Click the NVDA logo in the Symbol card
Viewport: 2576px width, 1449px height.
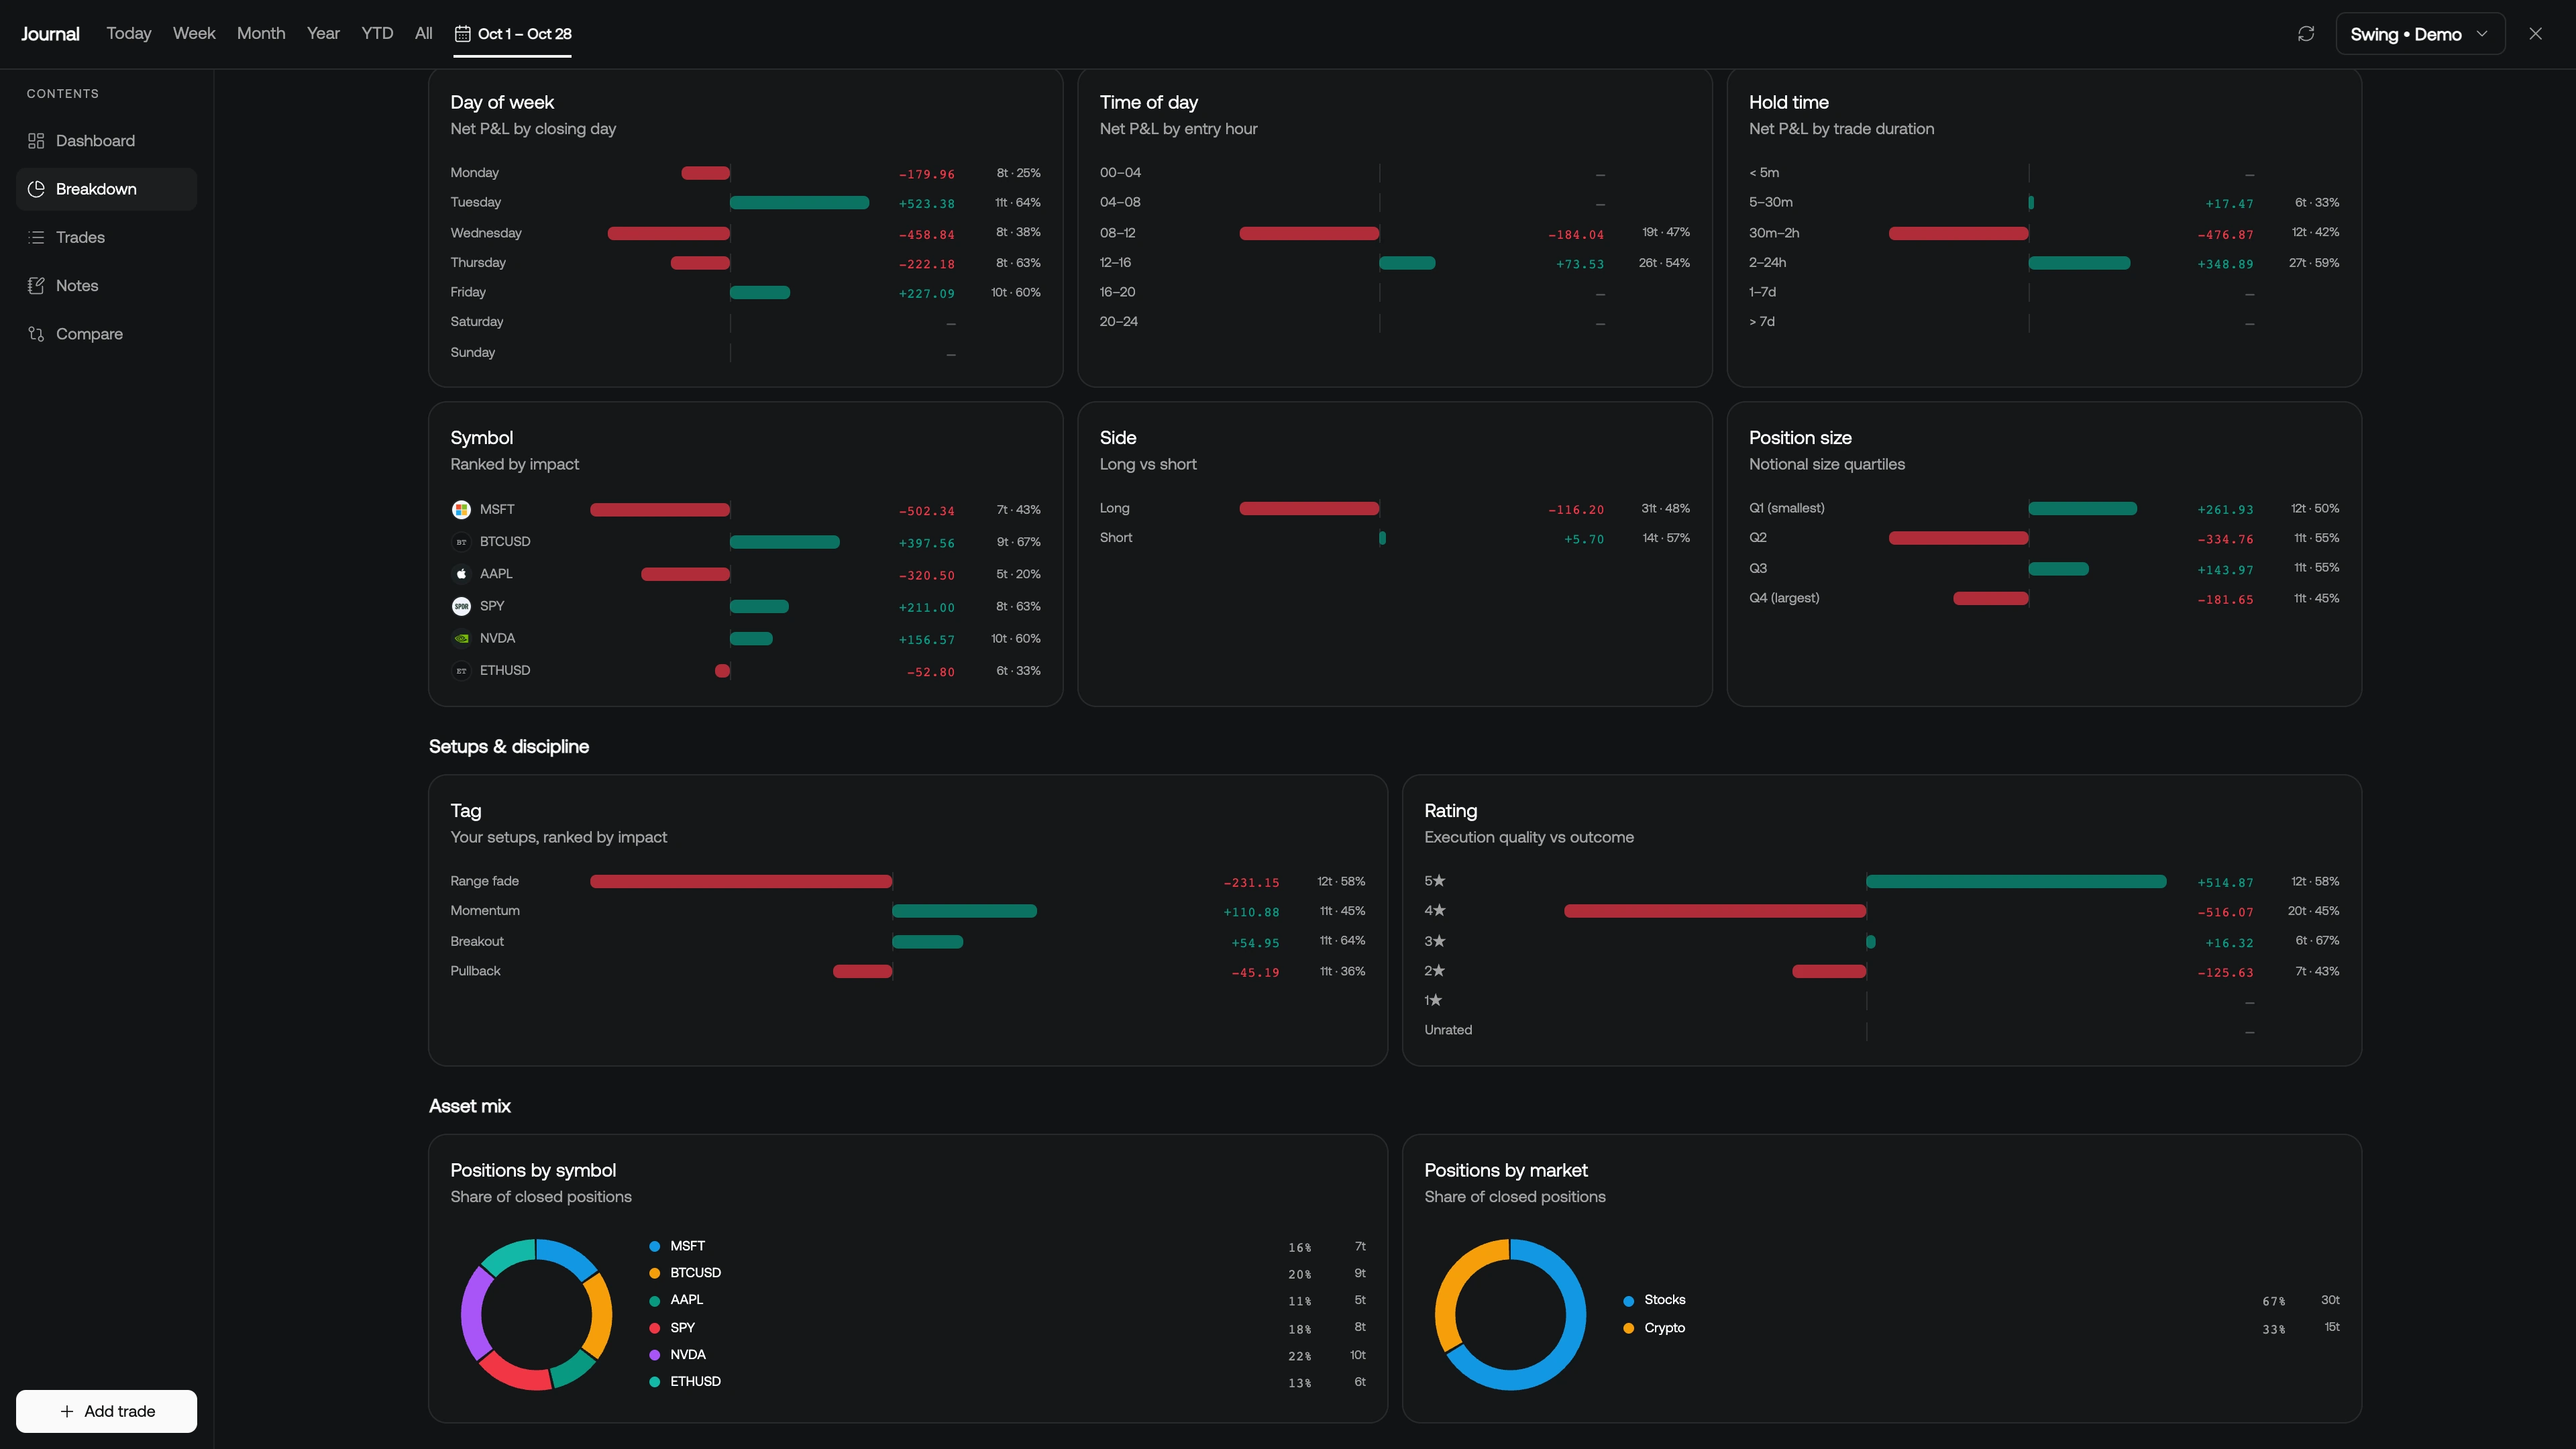(x=461, y=638)
